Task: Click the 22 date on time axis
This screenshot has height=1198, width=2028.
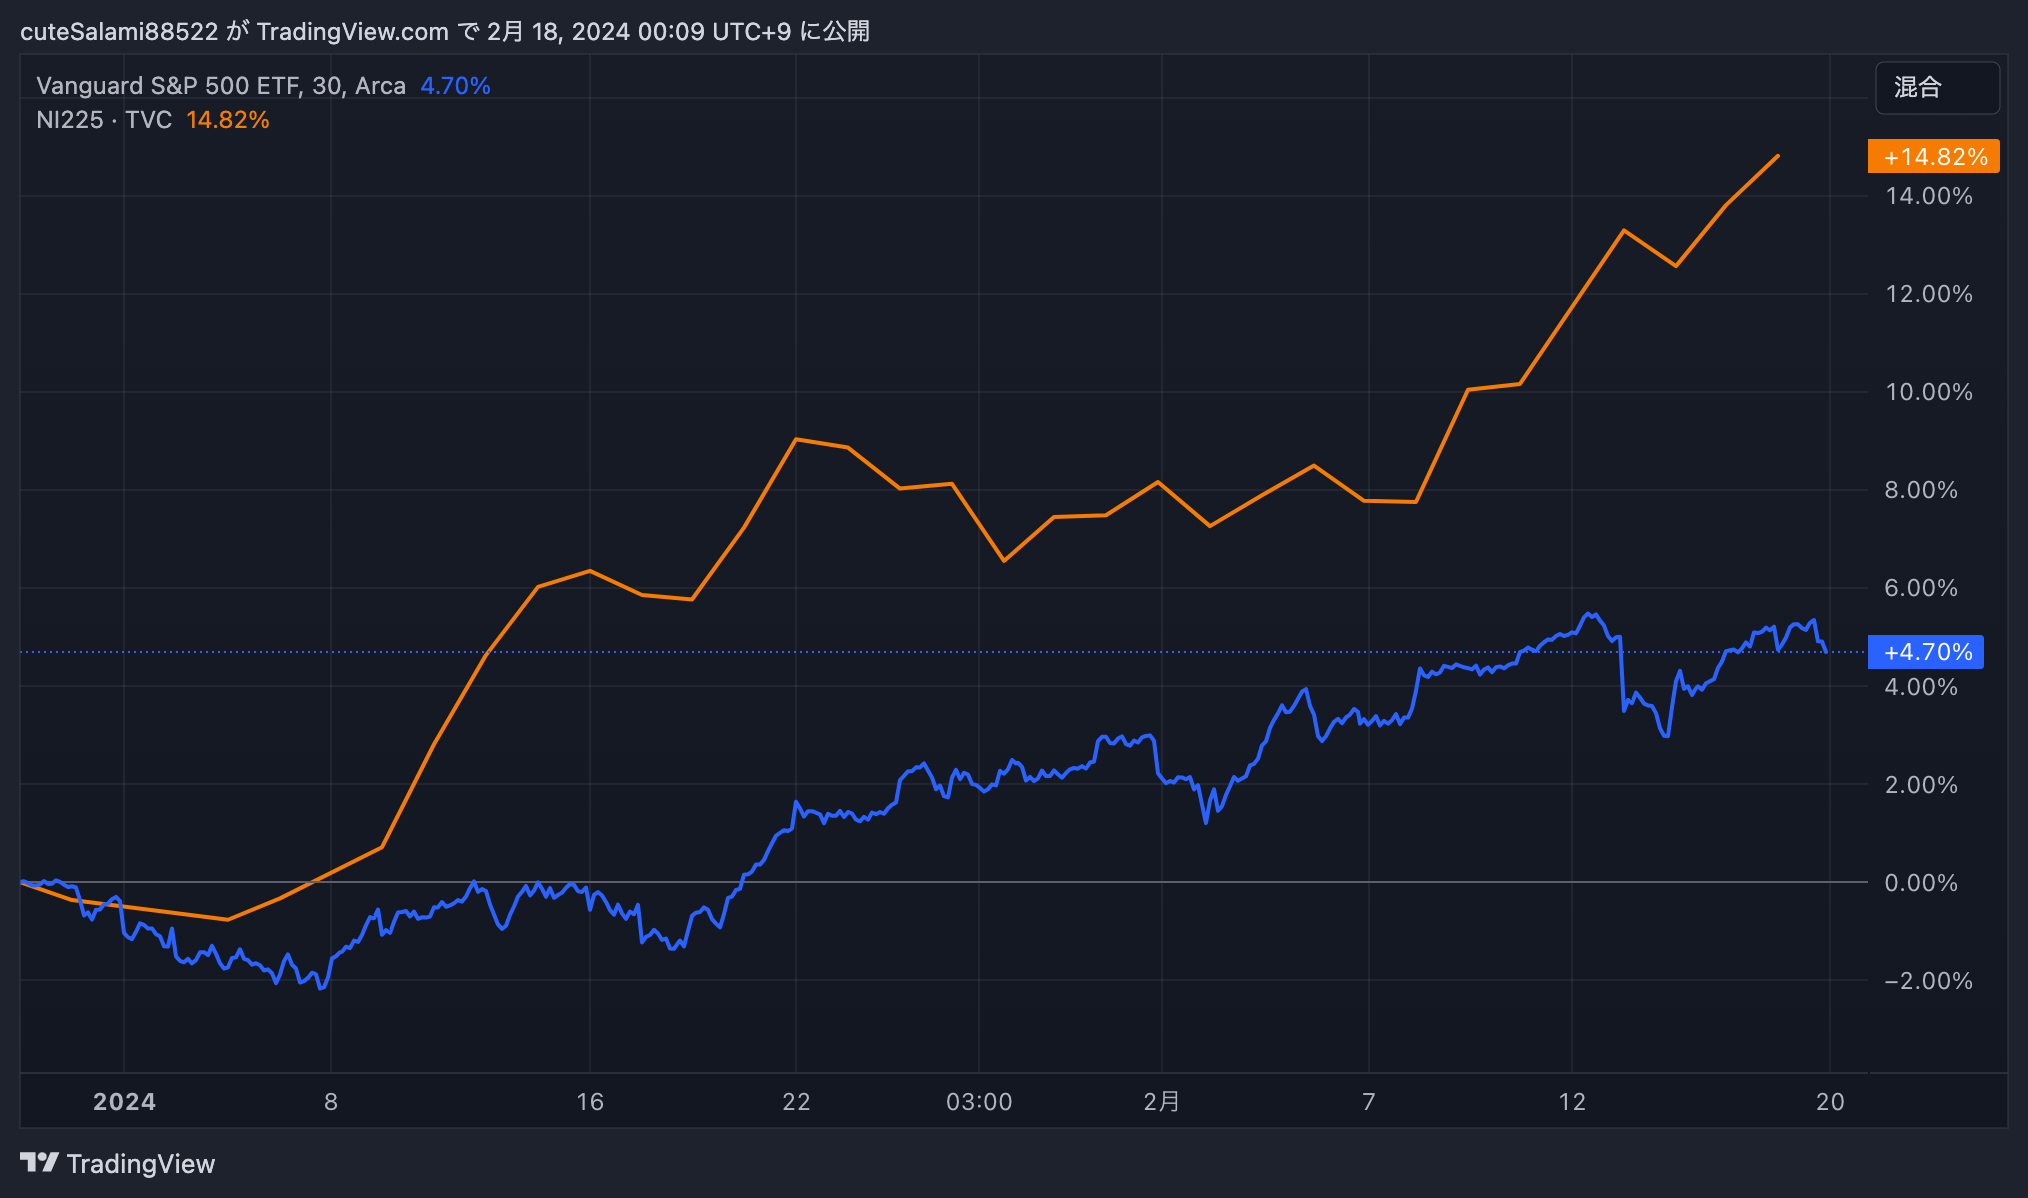Action: point(796,1102)
